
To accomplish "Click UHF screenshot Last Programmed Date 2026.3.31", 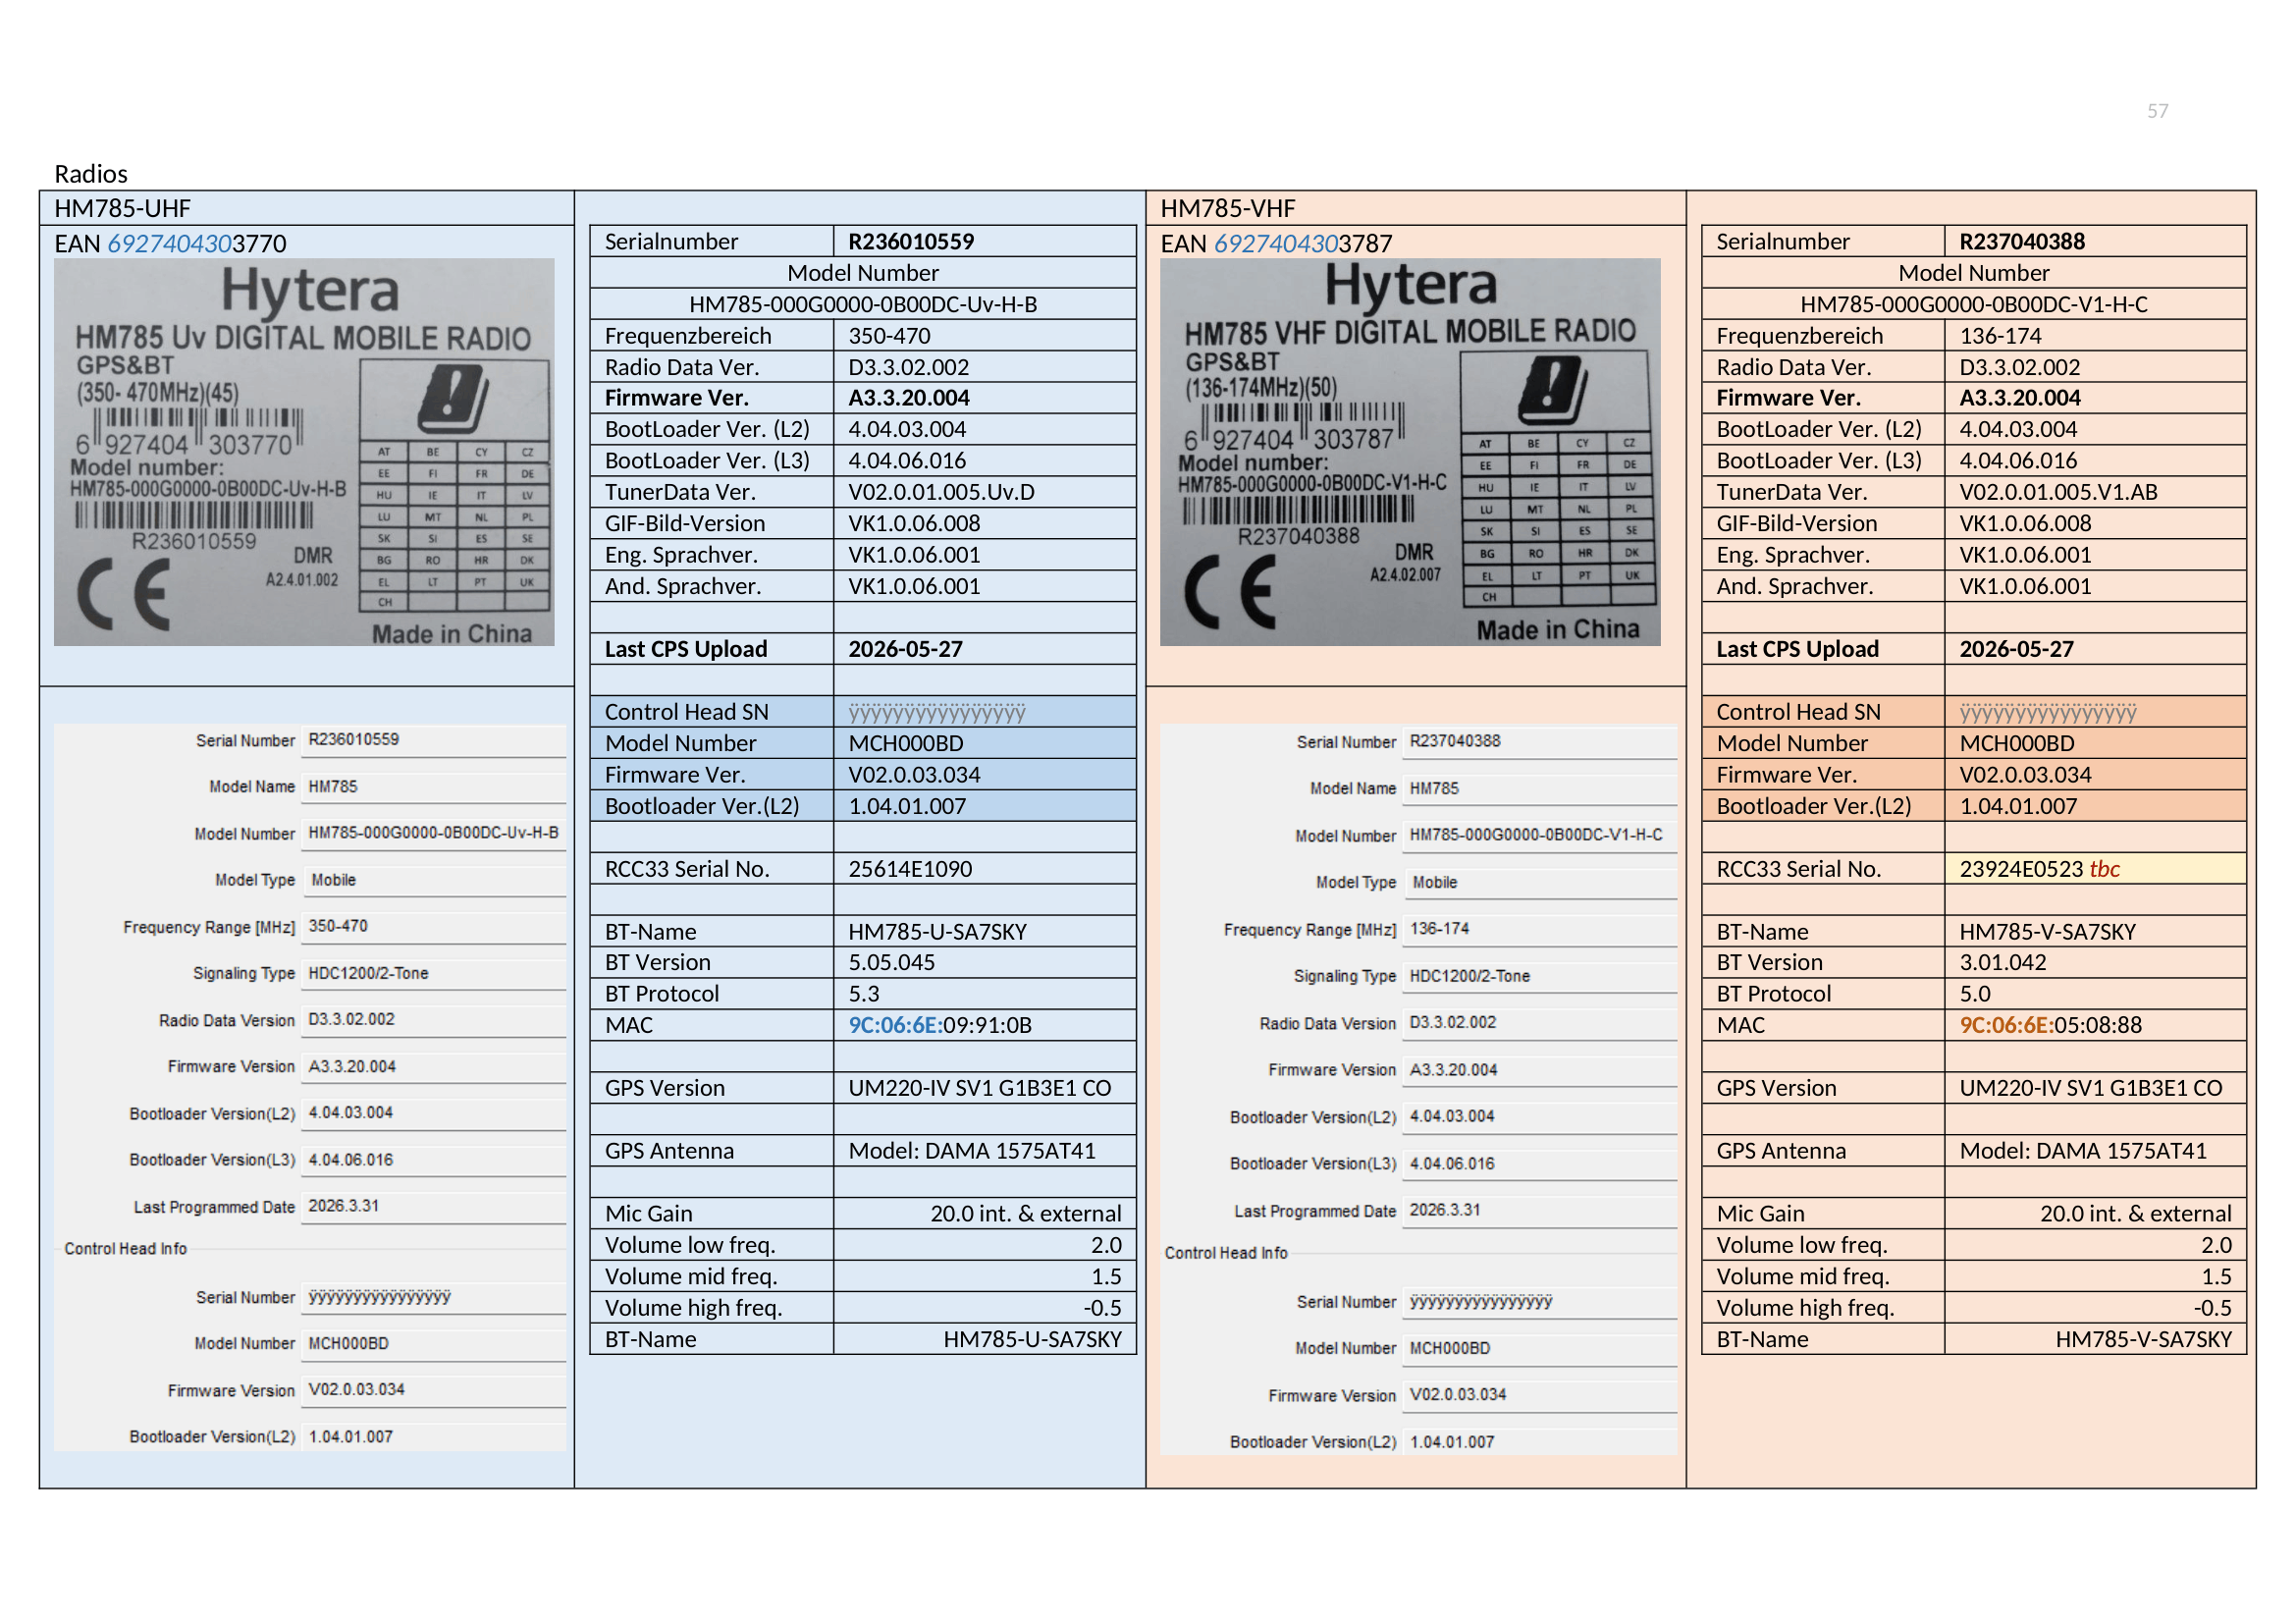I will click(433, 1206).
